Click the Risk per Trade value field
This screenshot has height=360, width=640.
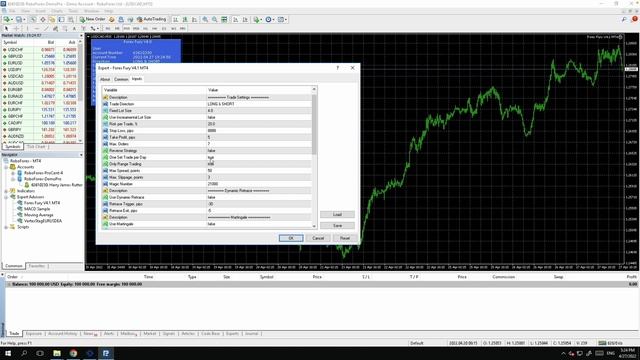259,124
